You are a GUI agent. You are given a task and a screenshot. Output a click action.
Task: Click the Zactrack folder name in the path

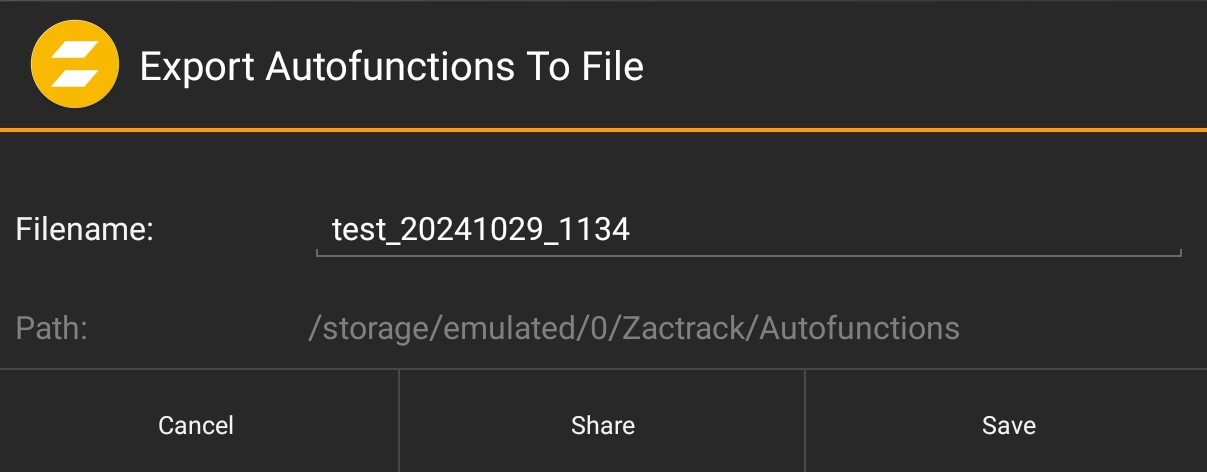[x=686, y=328]
